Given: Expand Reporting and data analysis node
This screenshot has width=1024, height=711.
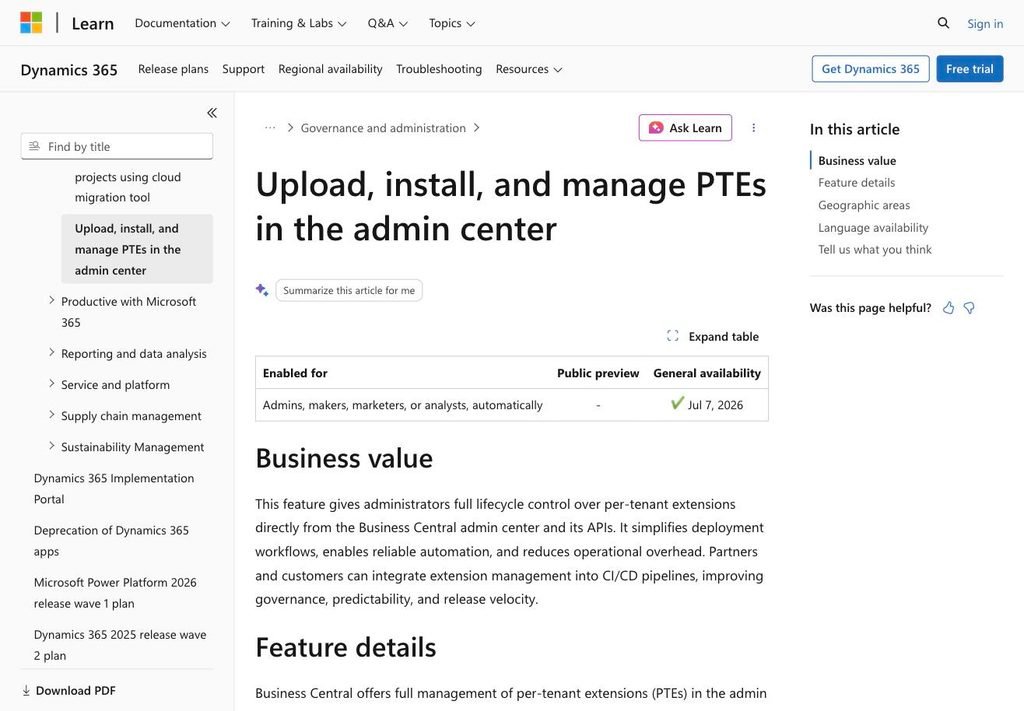Looking at the screenshot, I should (x=52, y=353).
